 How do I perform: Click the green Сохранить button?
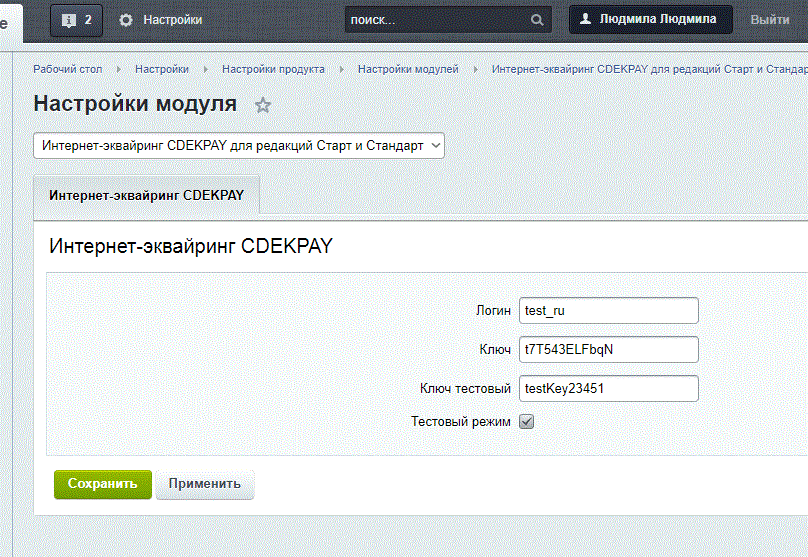103,484
